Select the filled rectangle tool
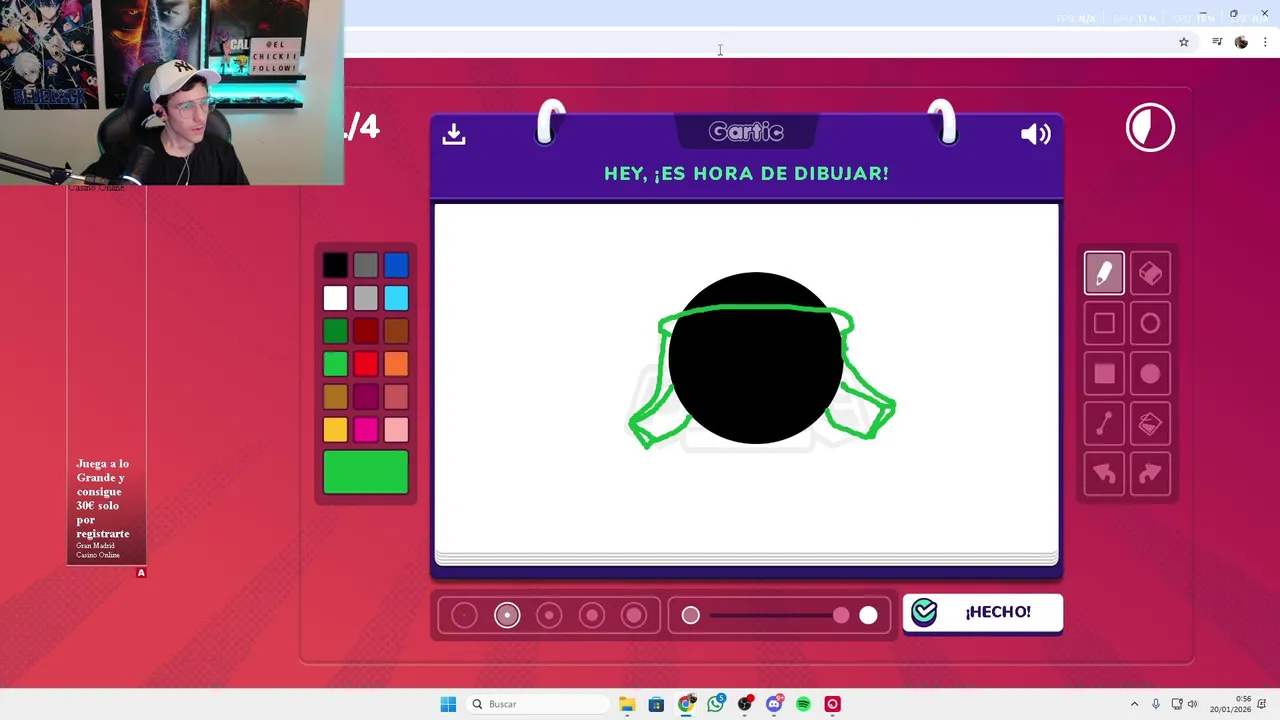The height and width of the screenshot is (720, 1280). click(1104, 373)
